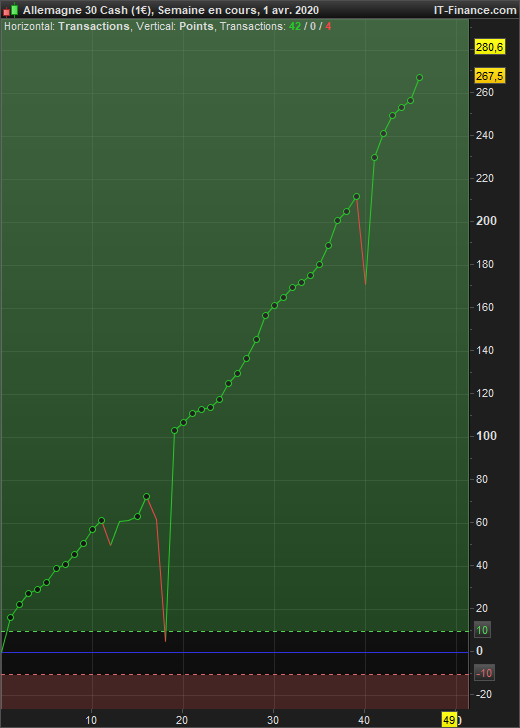Viewport: 520px width, 728px height.
Task: Click the -20 label on vertical axis
Action: pos(484,694)
